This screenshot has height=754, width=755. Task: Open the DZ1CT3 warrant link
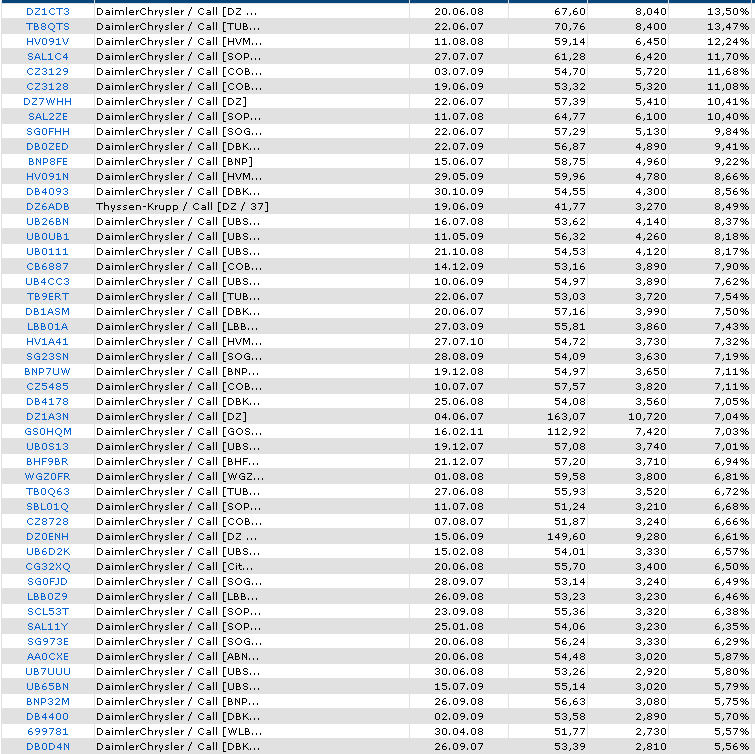[48, 12]
